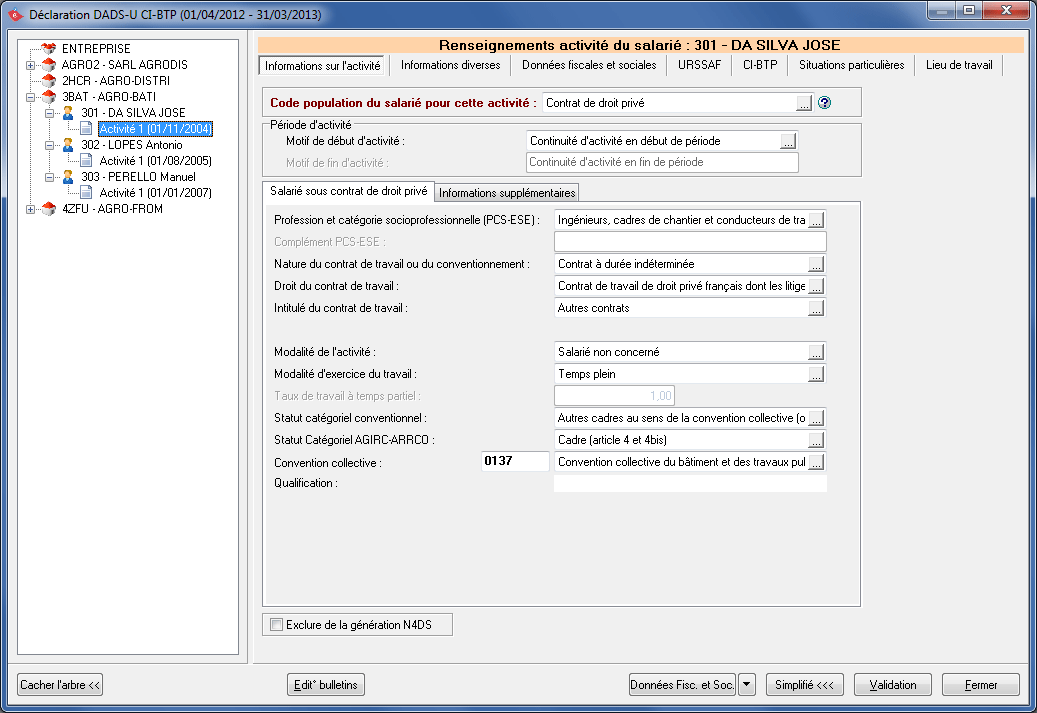Screen dimensions: 1037x713
Task: Enable Exclure de la génération N4DS checkbox
Action: (x=277, y=626)
